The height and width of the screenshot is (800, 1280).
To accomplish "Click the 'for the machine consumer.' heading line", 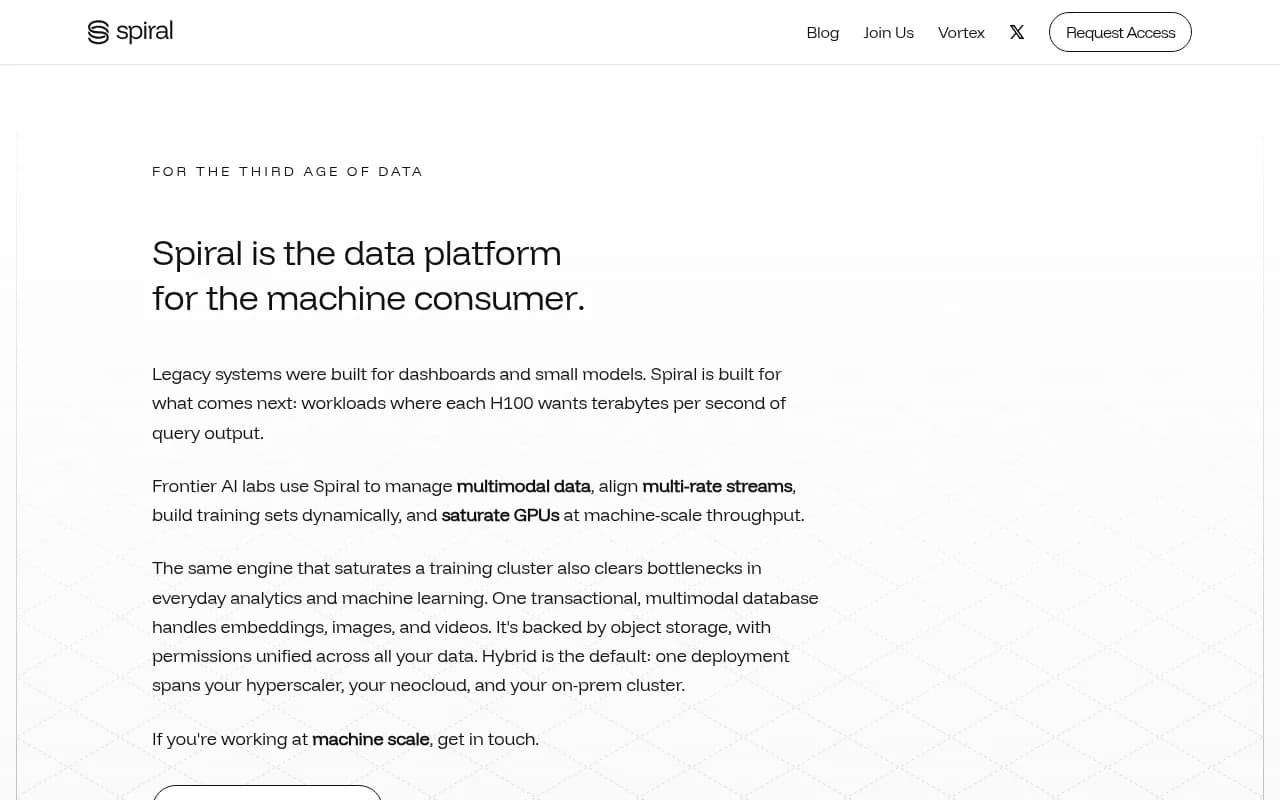I will pos(369,298).
